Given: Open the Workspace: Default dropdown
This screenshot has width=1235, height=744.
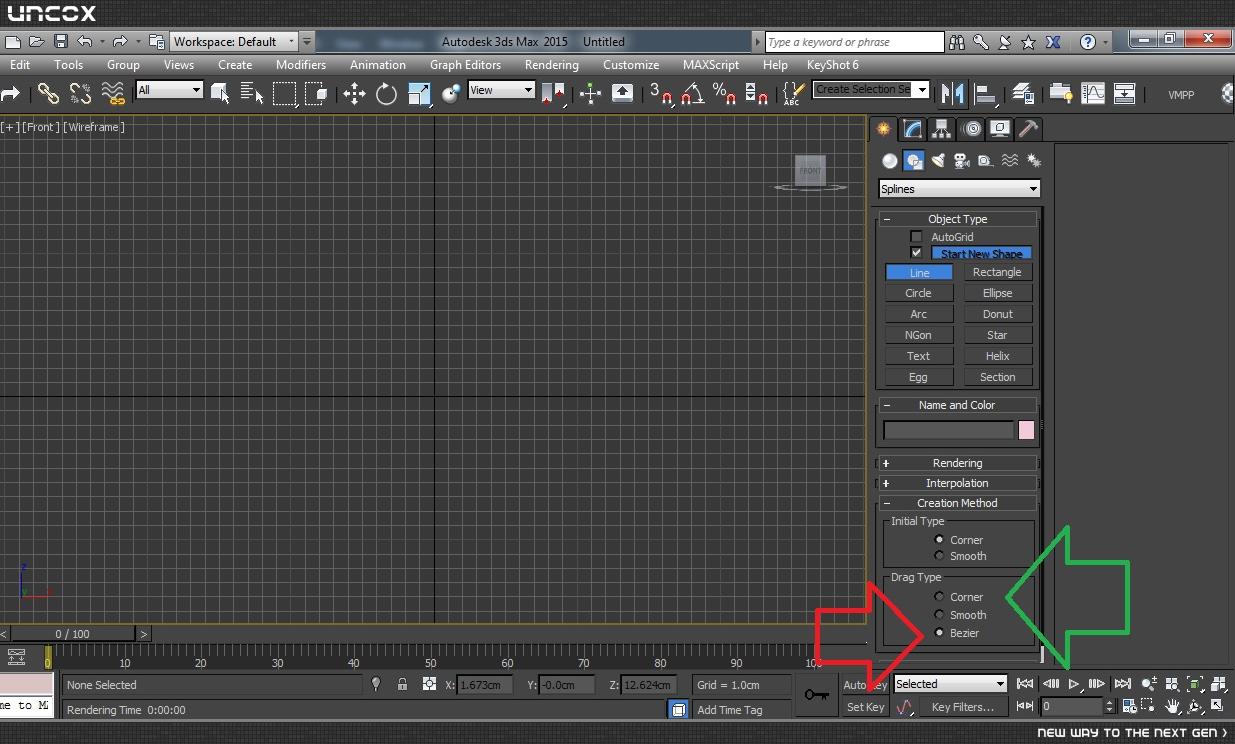Looking at the screenshot, I should click(234, 41).
